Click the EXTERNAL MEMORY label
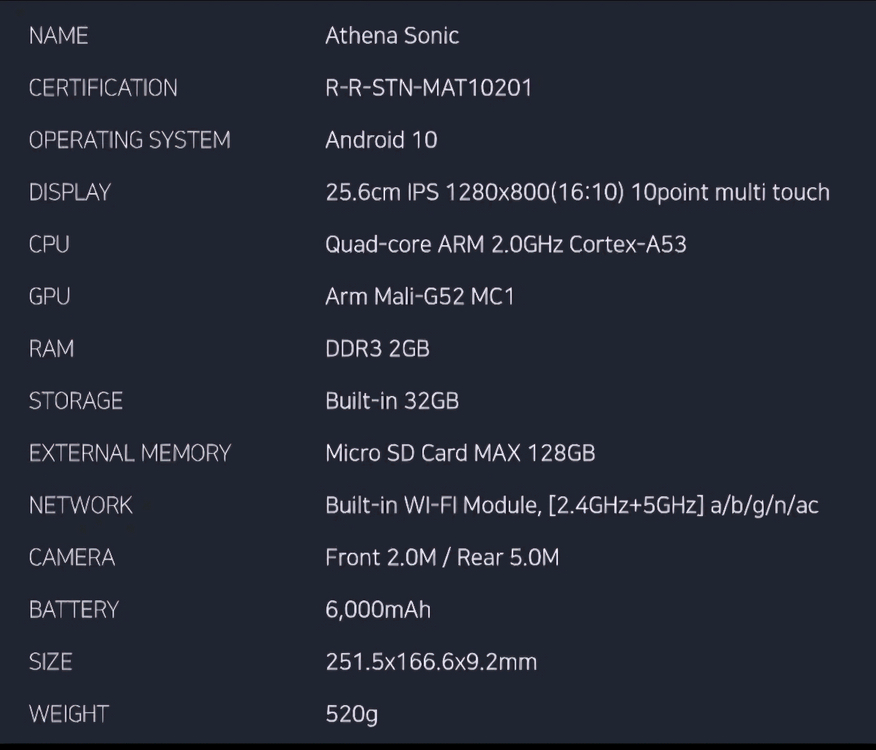 point(129,453)
